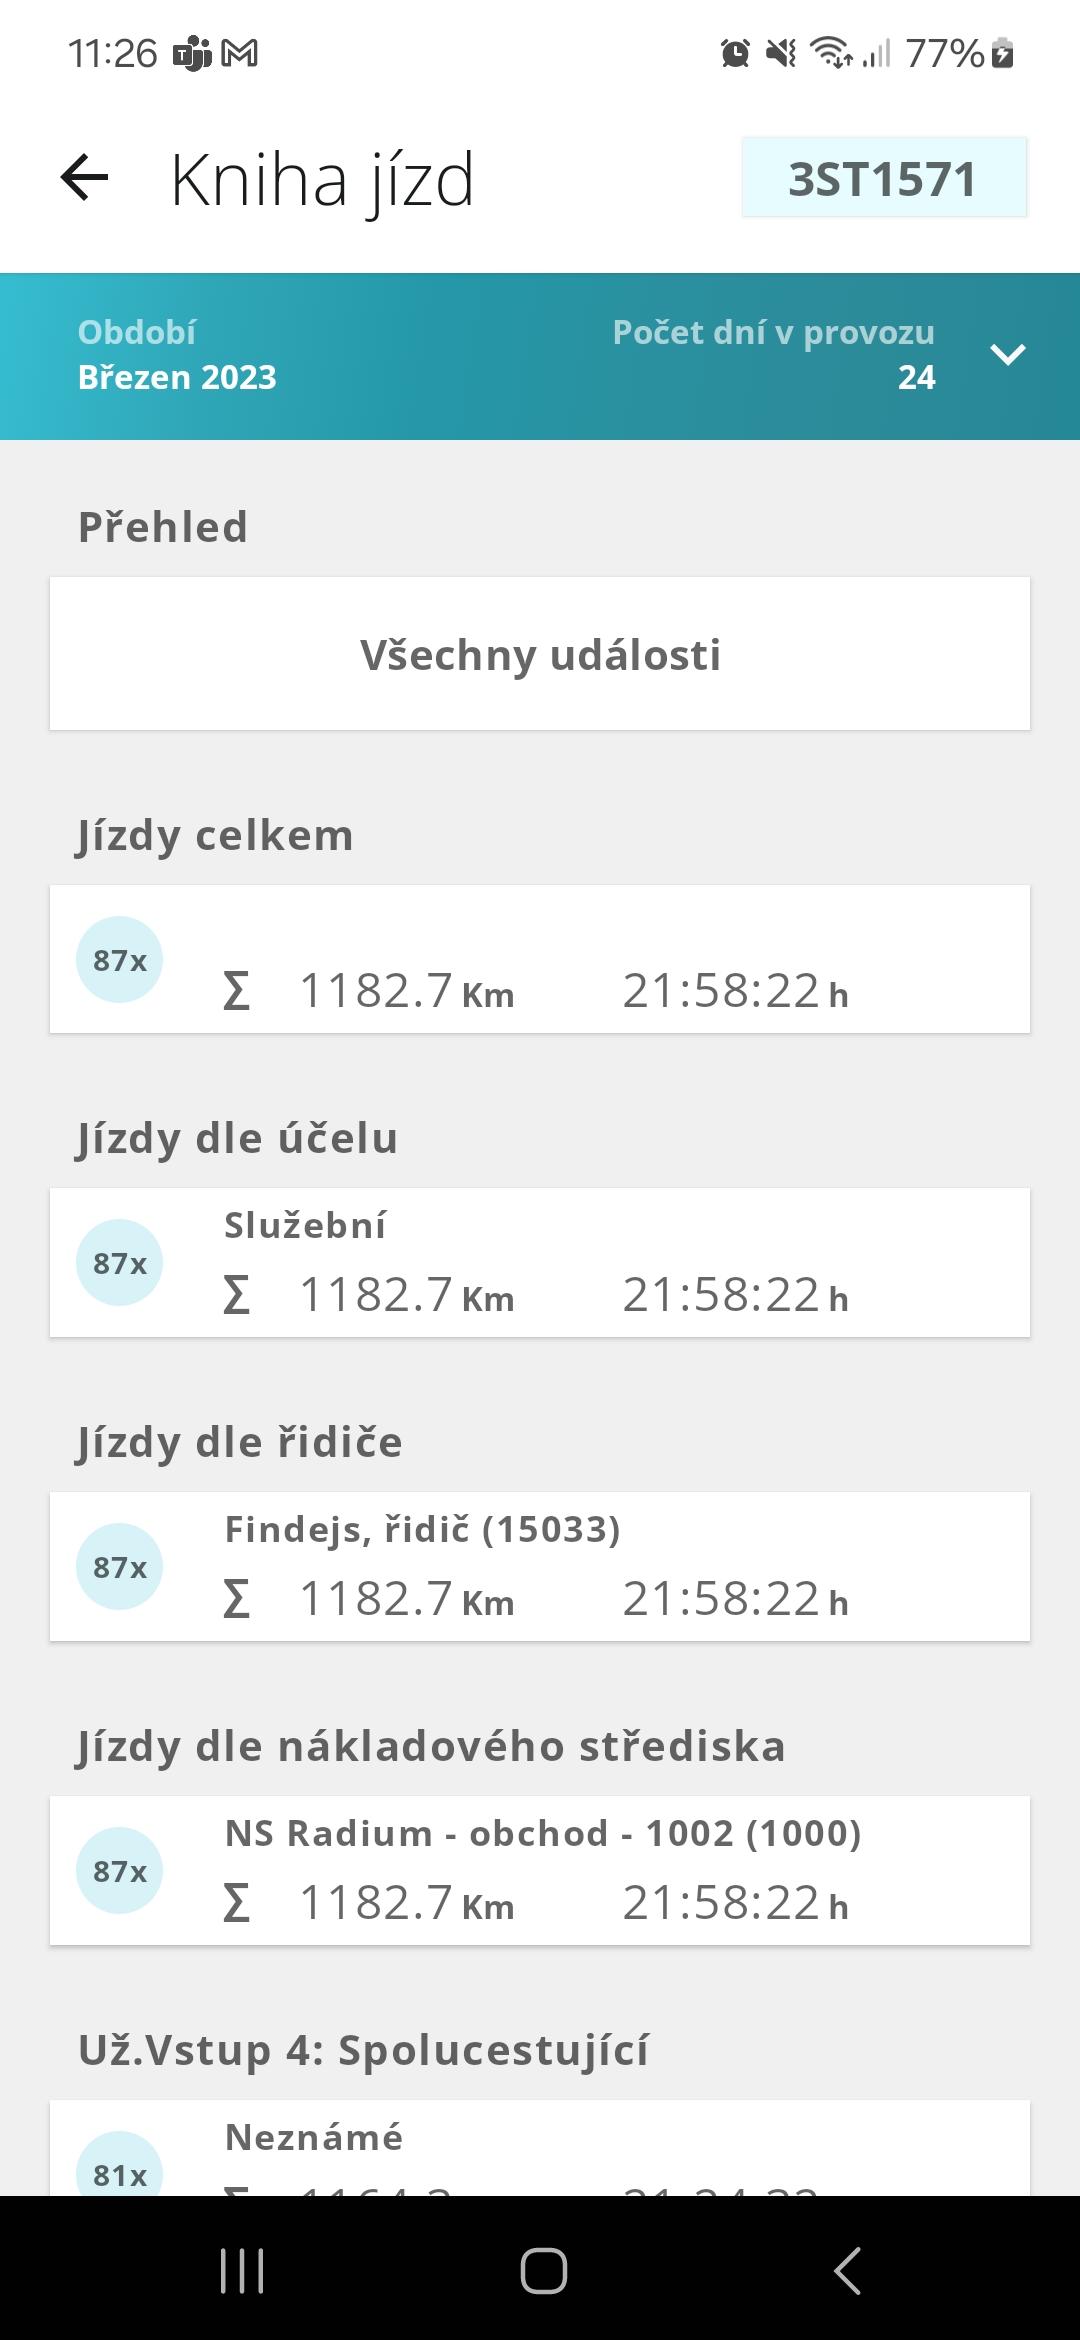Open the 3ST1571 vehicle plate selector
Screen dimensions: 1080x2340
[884, 178]
